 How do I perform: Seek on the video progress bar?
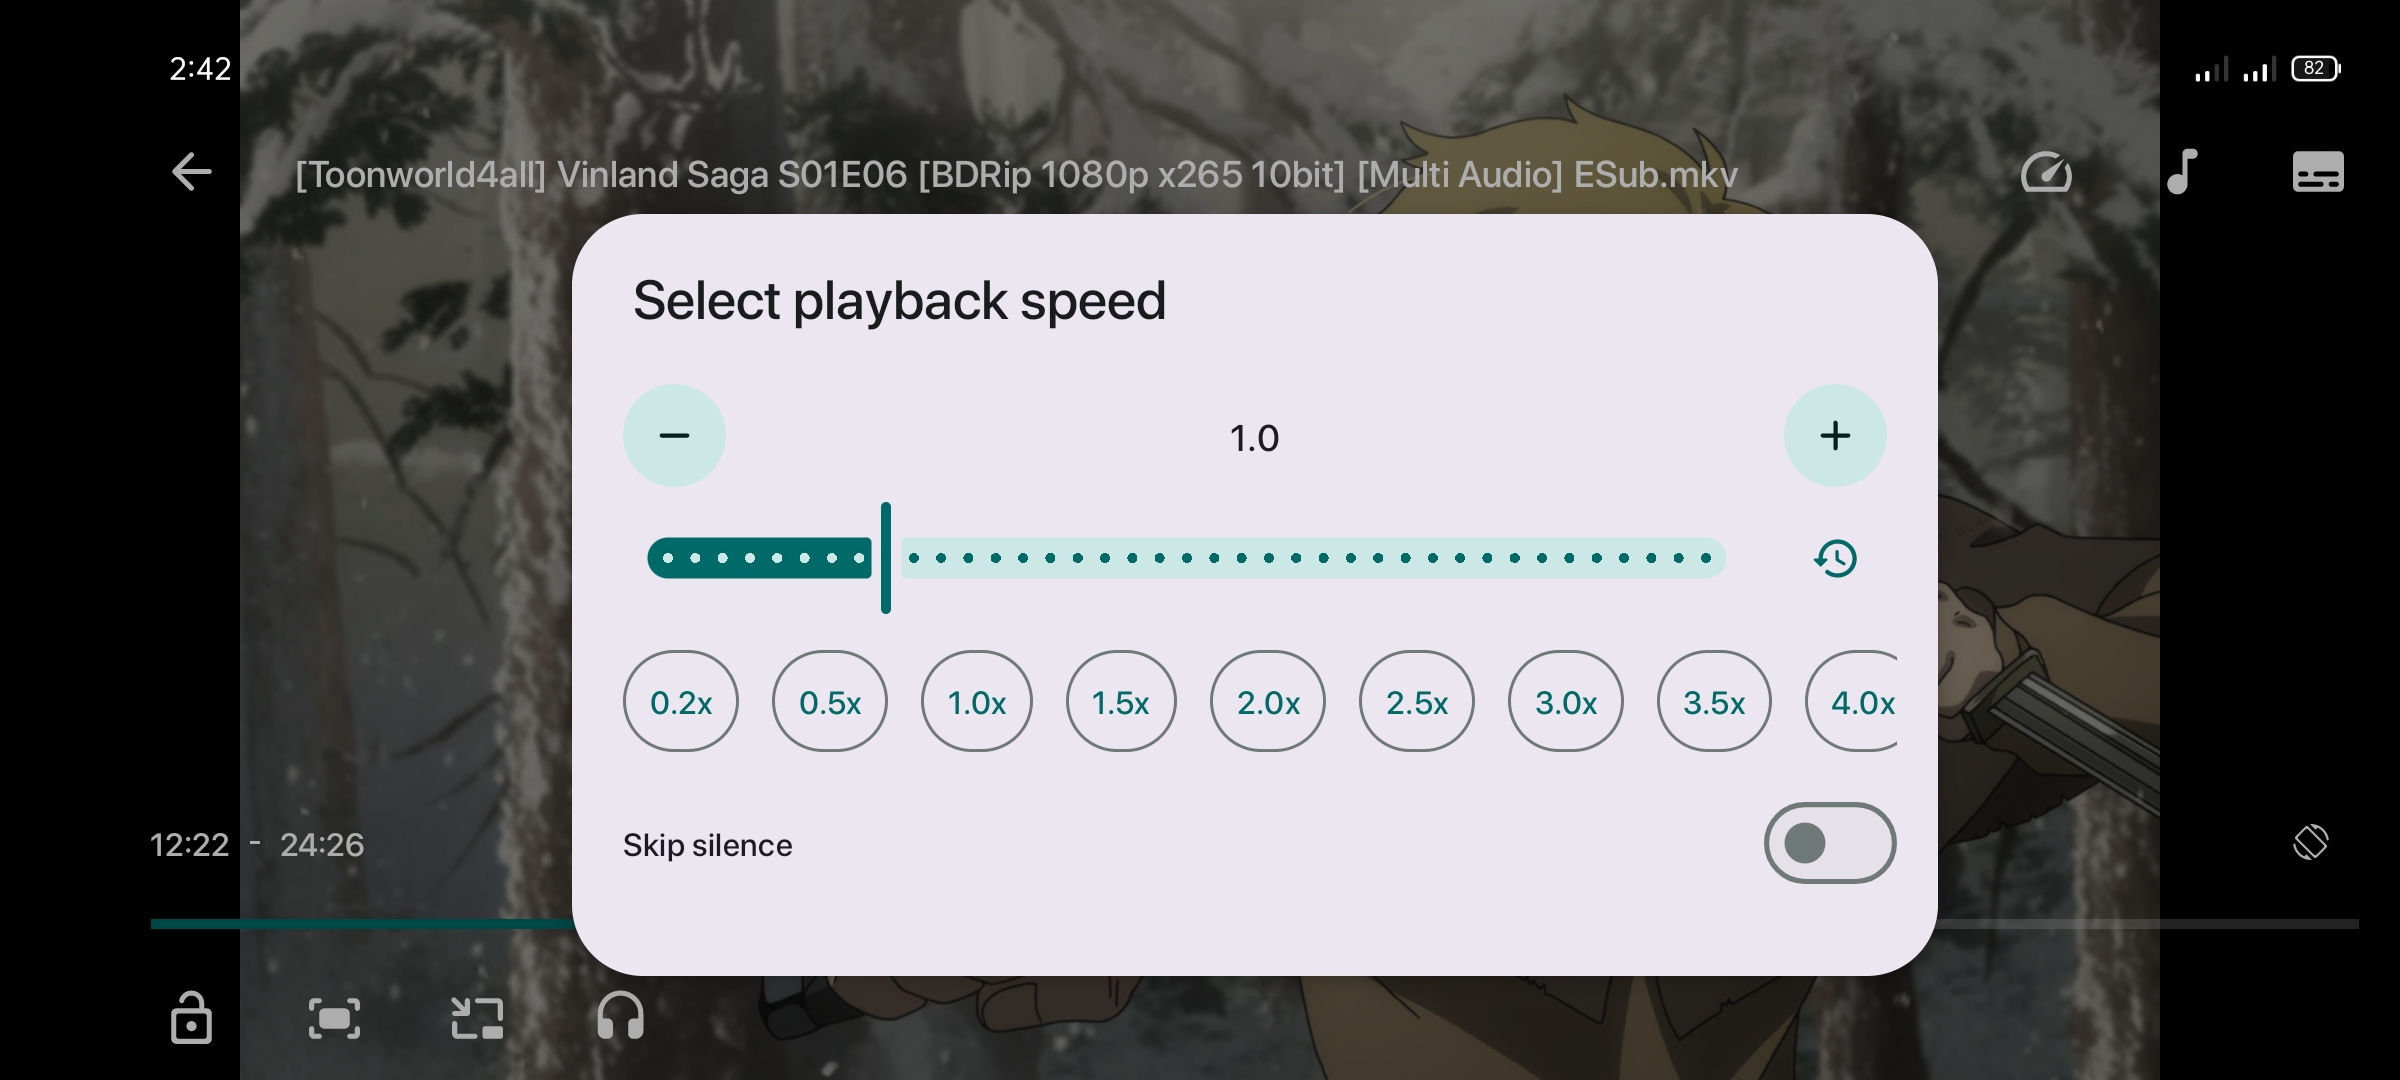[x=2100, y=924]
